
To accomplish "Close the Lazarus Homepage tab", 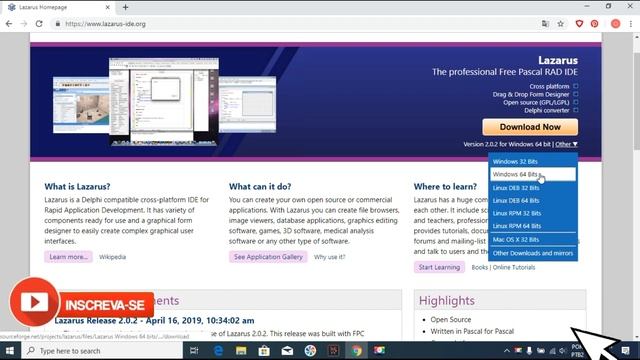I will (108, 7).
